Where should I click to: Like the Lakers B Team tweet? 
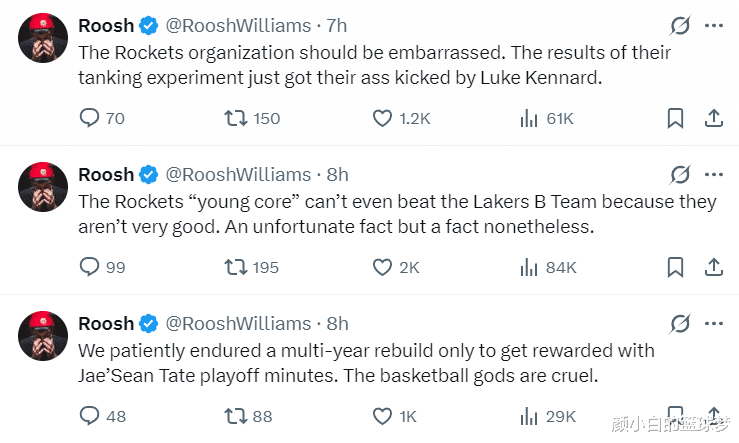[x=382, y=267]
